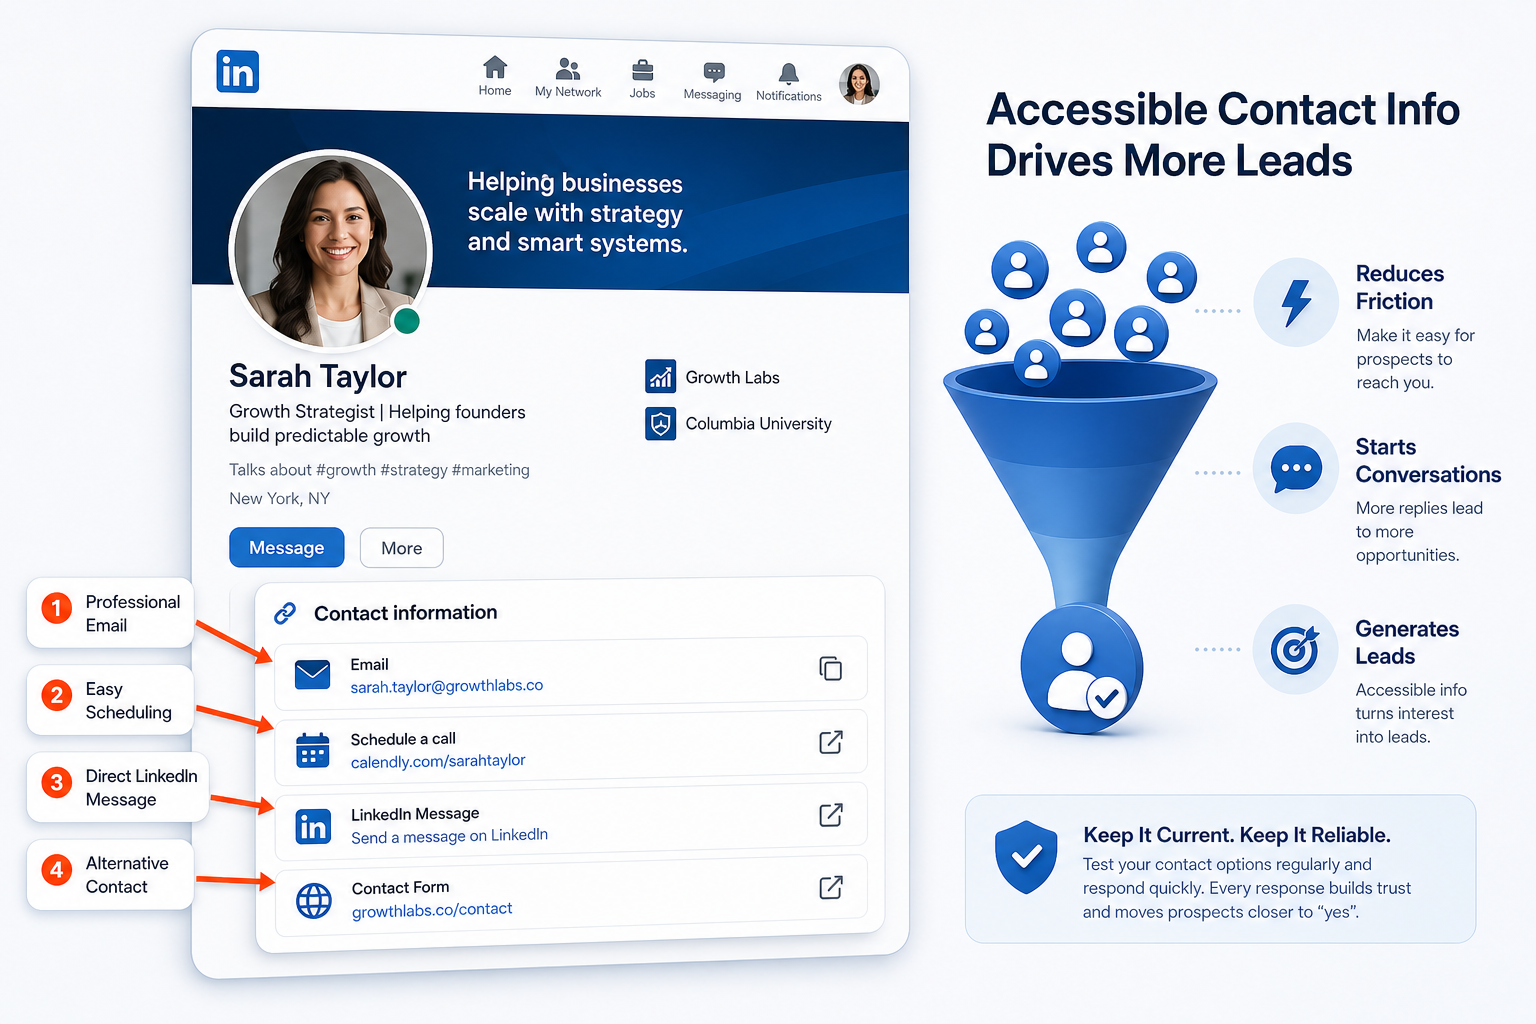Click the 'Generates Leads' heading
The image size is (1536, 1024).
coord(1406,643)
